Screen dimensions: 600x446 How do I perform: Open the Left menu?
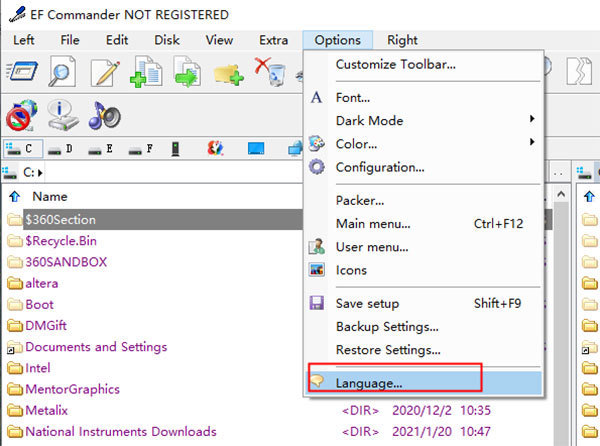click(24, 40)
